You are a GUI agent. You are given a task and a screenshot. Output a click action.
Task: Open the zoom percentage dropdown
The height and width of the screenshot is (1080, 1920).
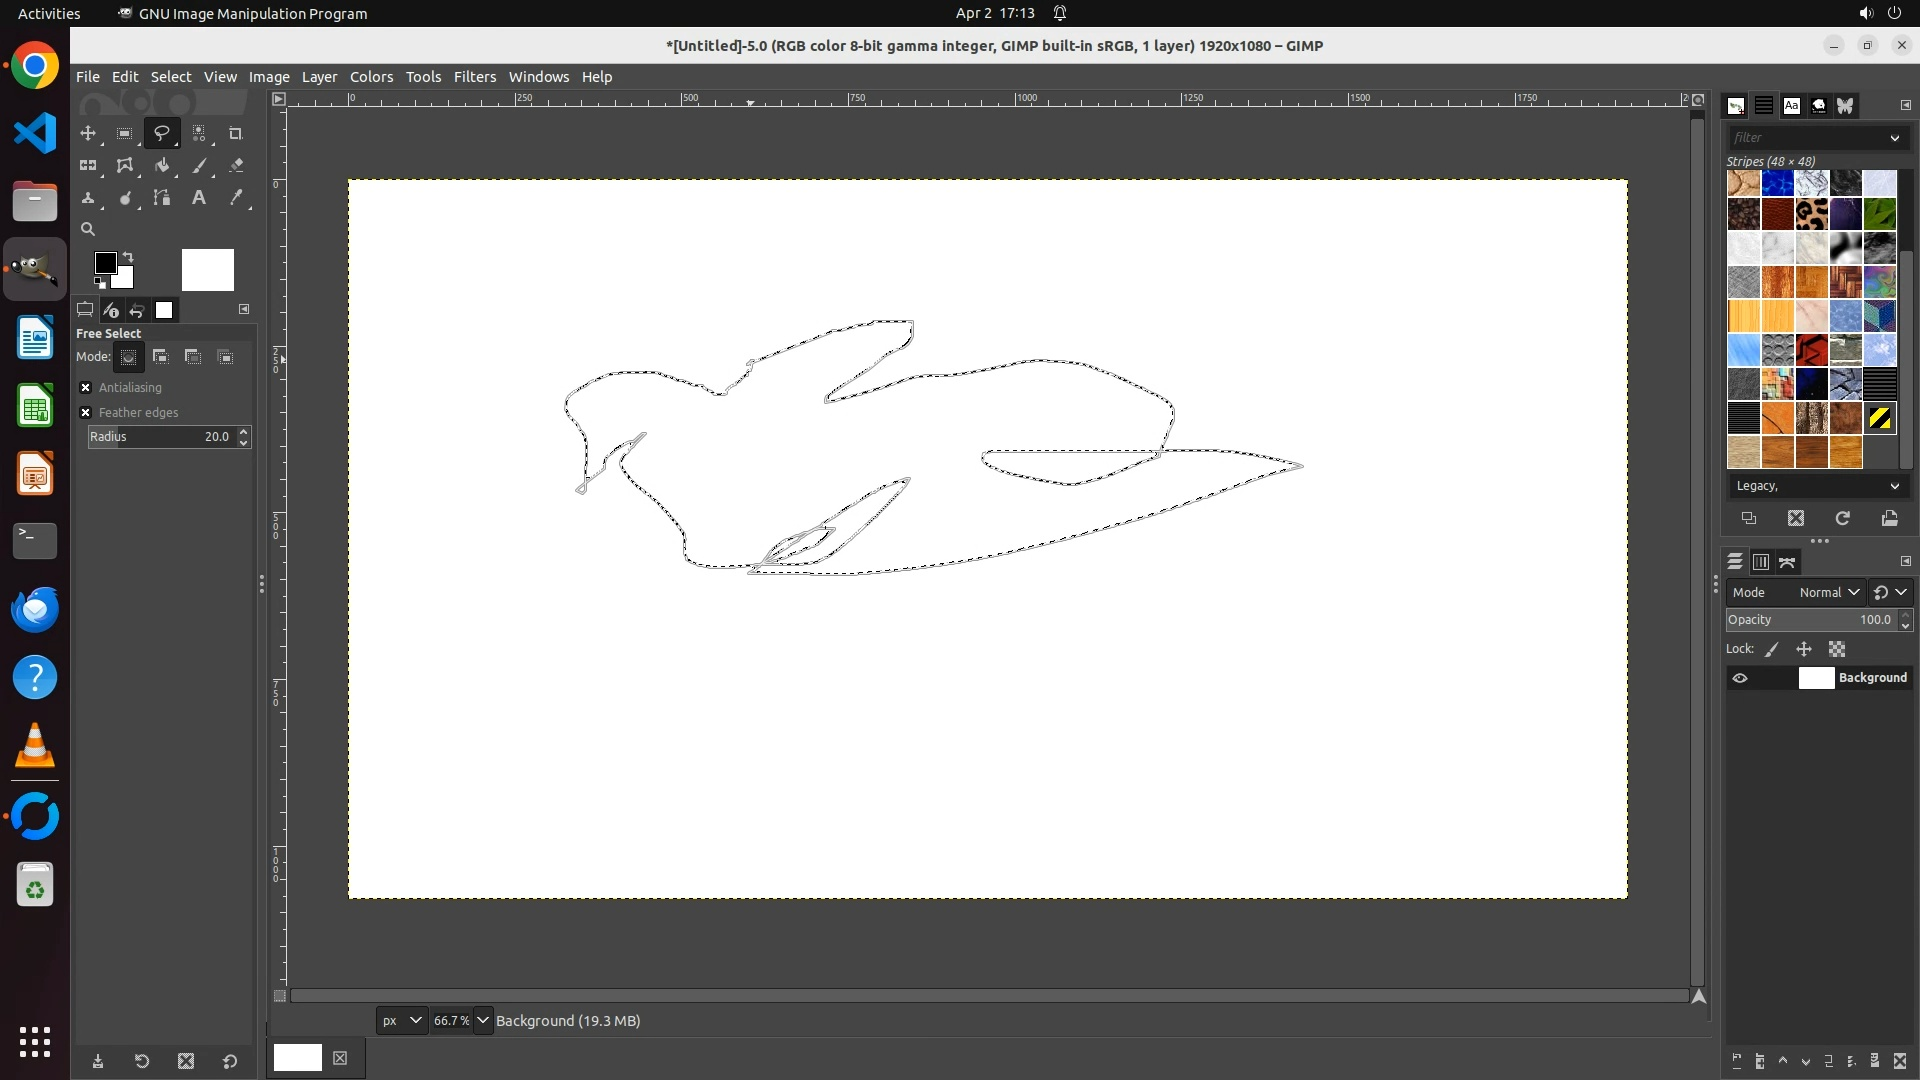tap(483, 1020)
